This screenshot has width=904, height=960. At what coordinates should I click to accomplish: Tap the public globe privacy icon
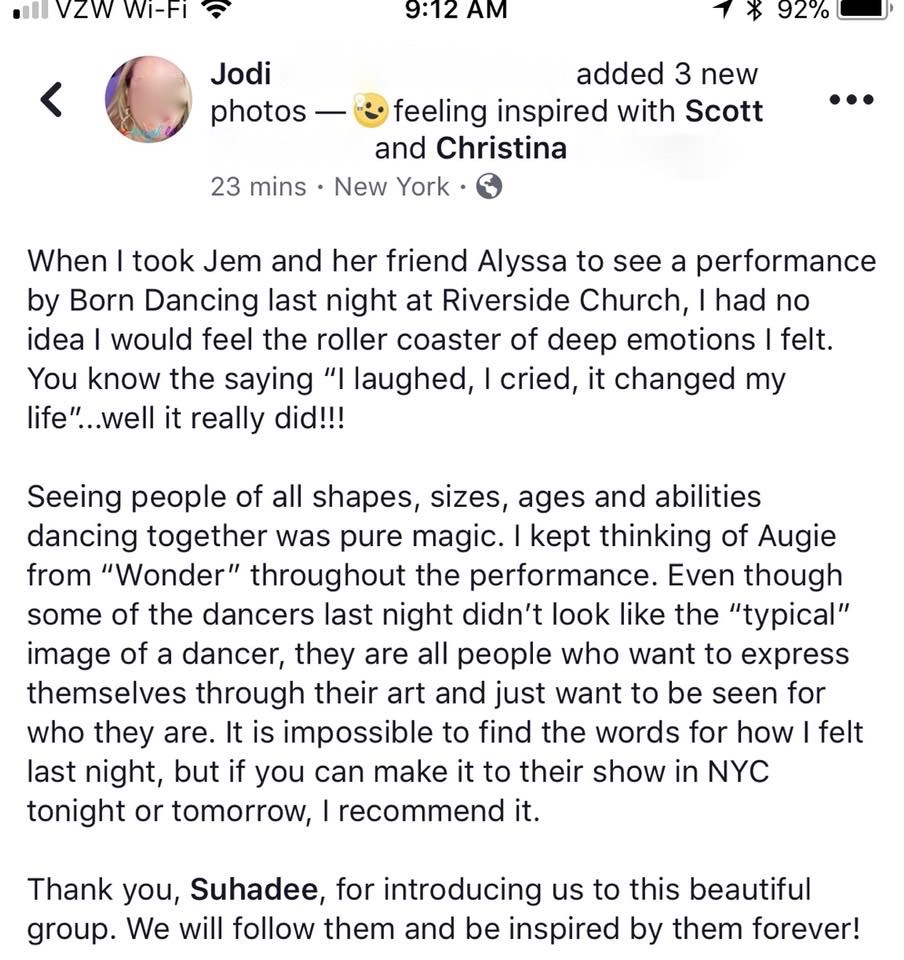point(489,186)
